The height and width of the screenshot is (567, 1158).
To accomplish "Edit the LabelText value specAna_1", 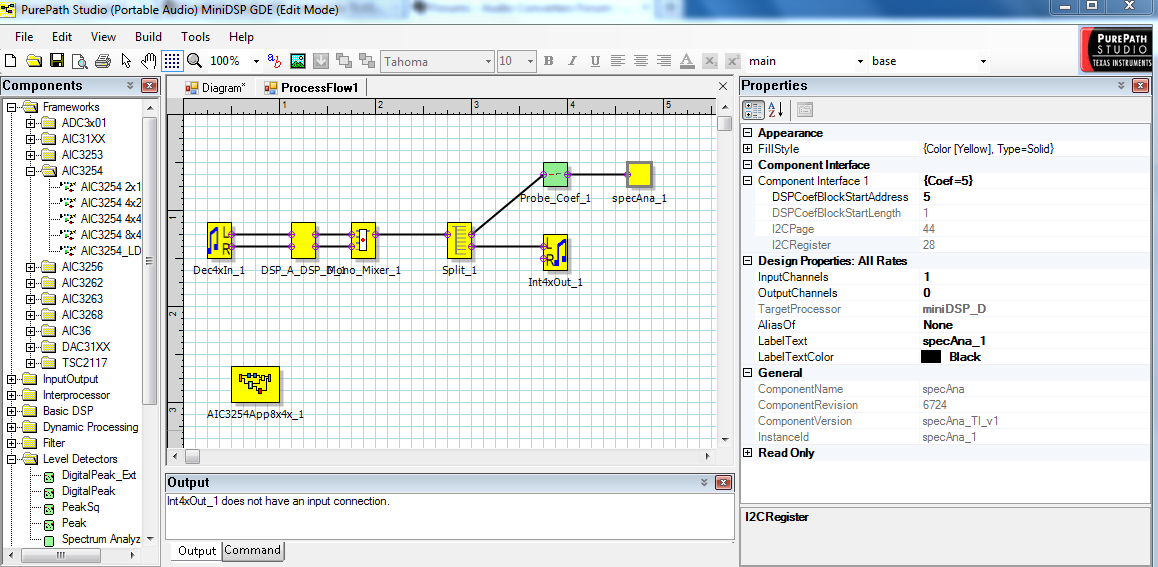I will (x=1035, y=341).
